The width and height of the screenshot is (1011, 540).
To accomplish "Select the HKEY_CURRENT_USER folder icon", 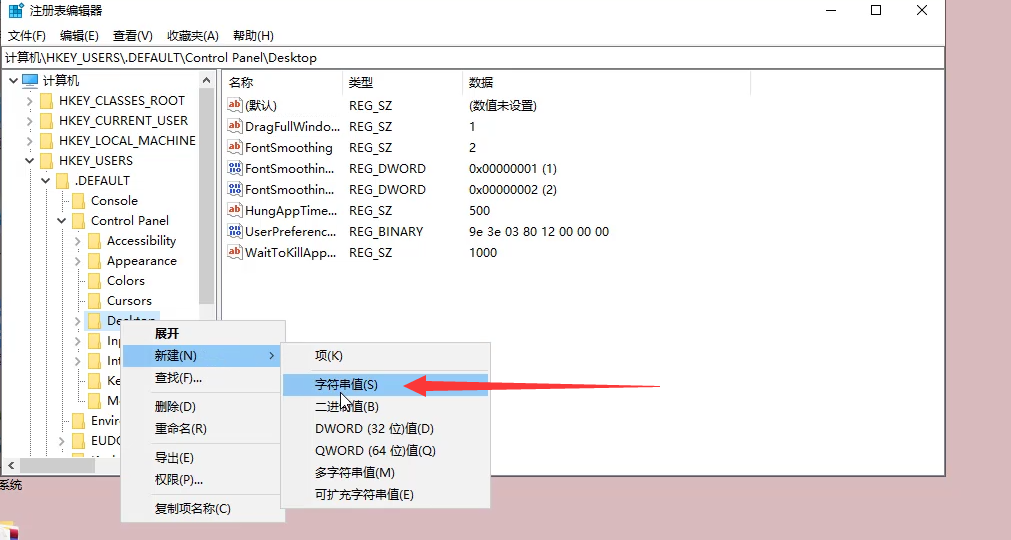I will point(46,121).
